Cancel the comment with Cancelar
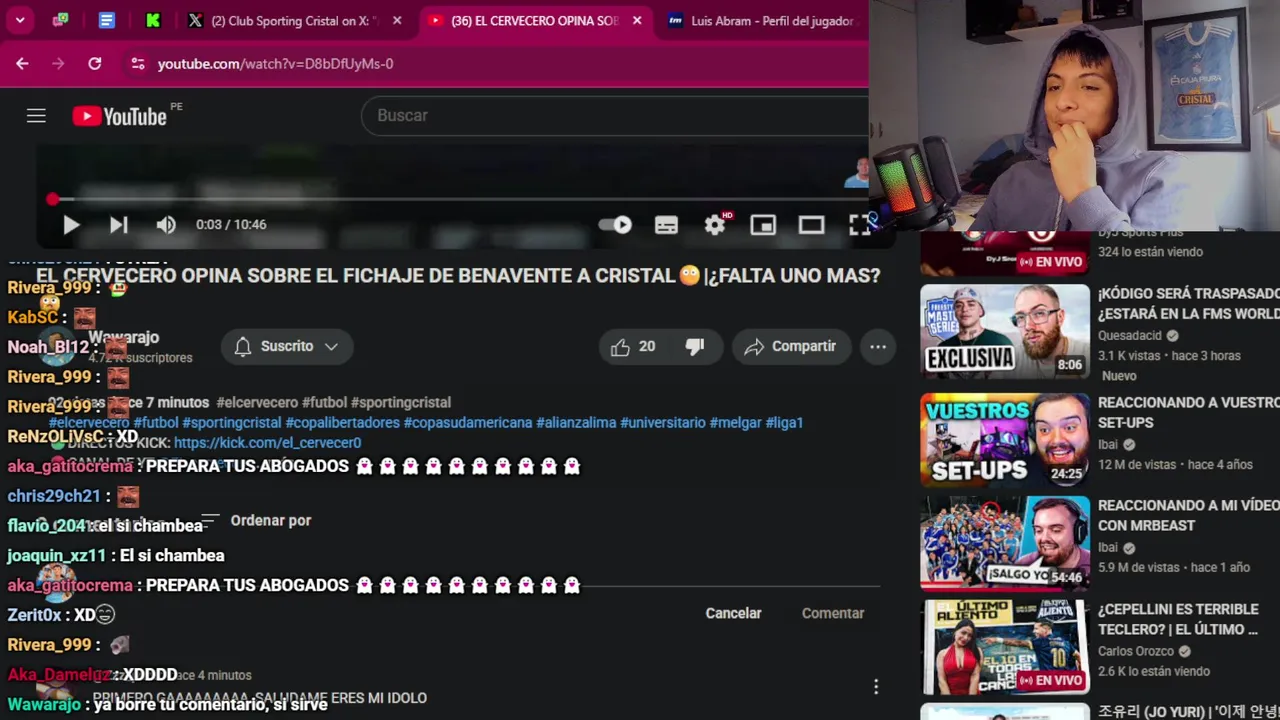Screen dimensions: 1280x720 pos(733,613)
